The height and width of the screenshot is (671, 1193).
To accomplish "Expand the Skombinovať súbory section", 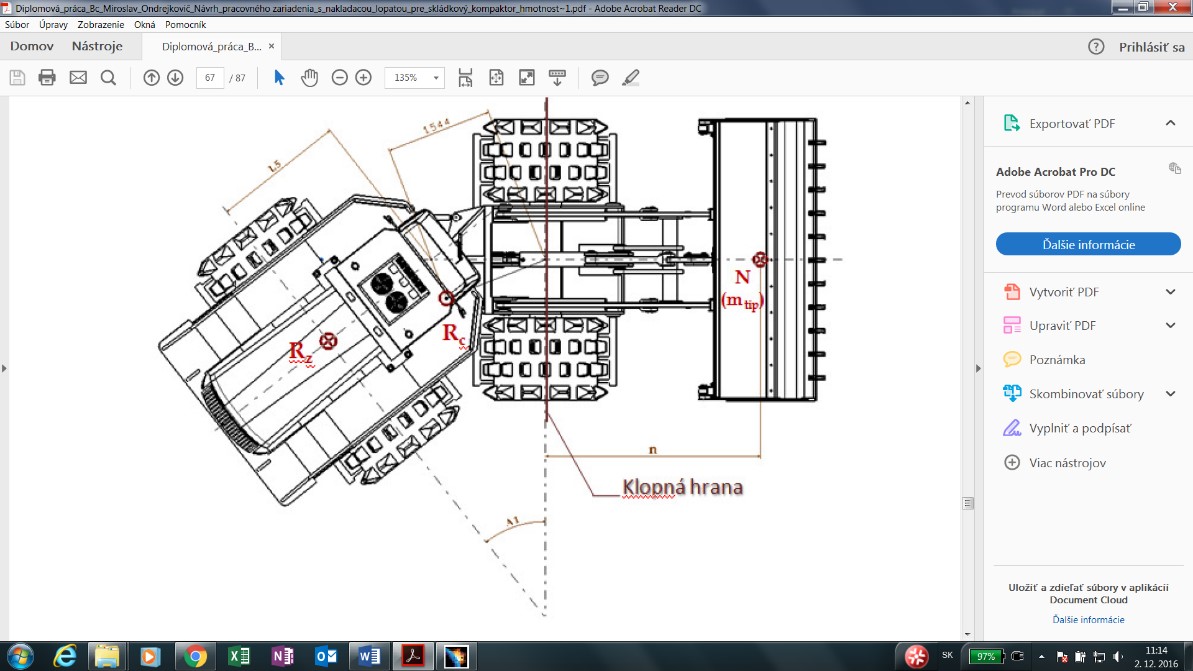I will tap(1170, 394).
